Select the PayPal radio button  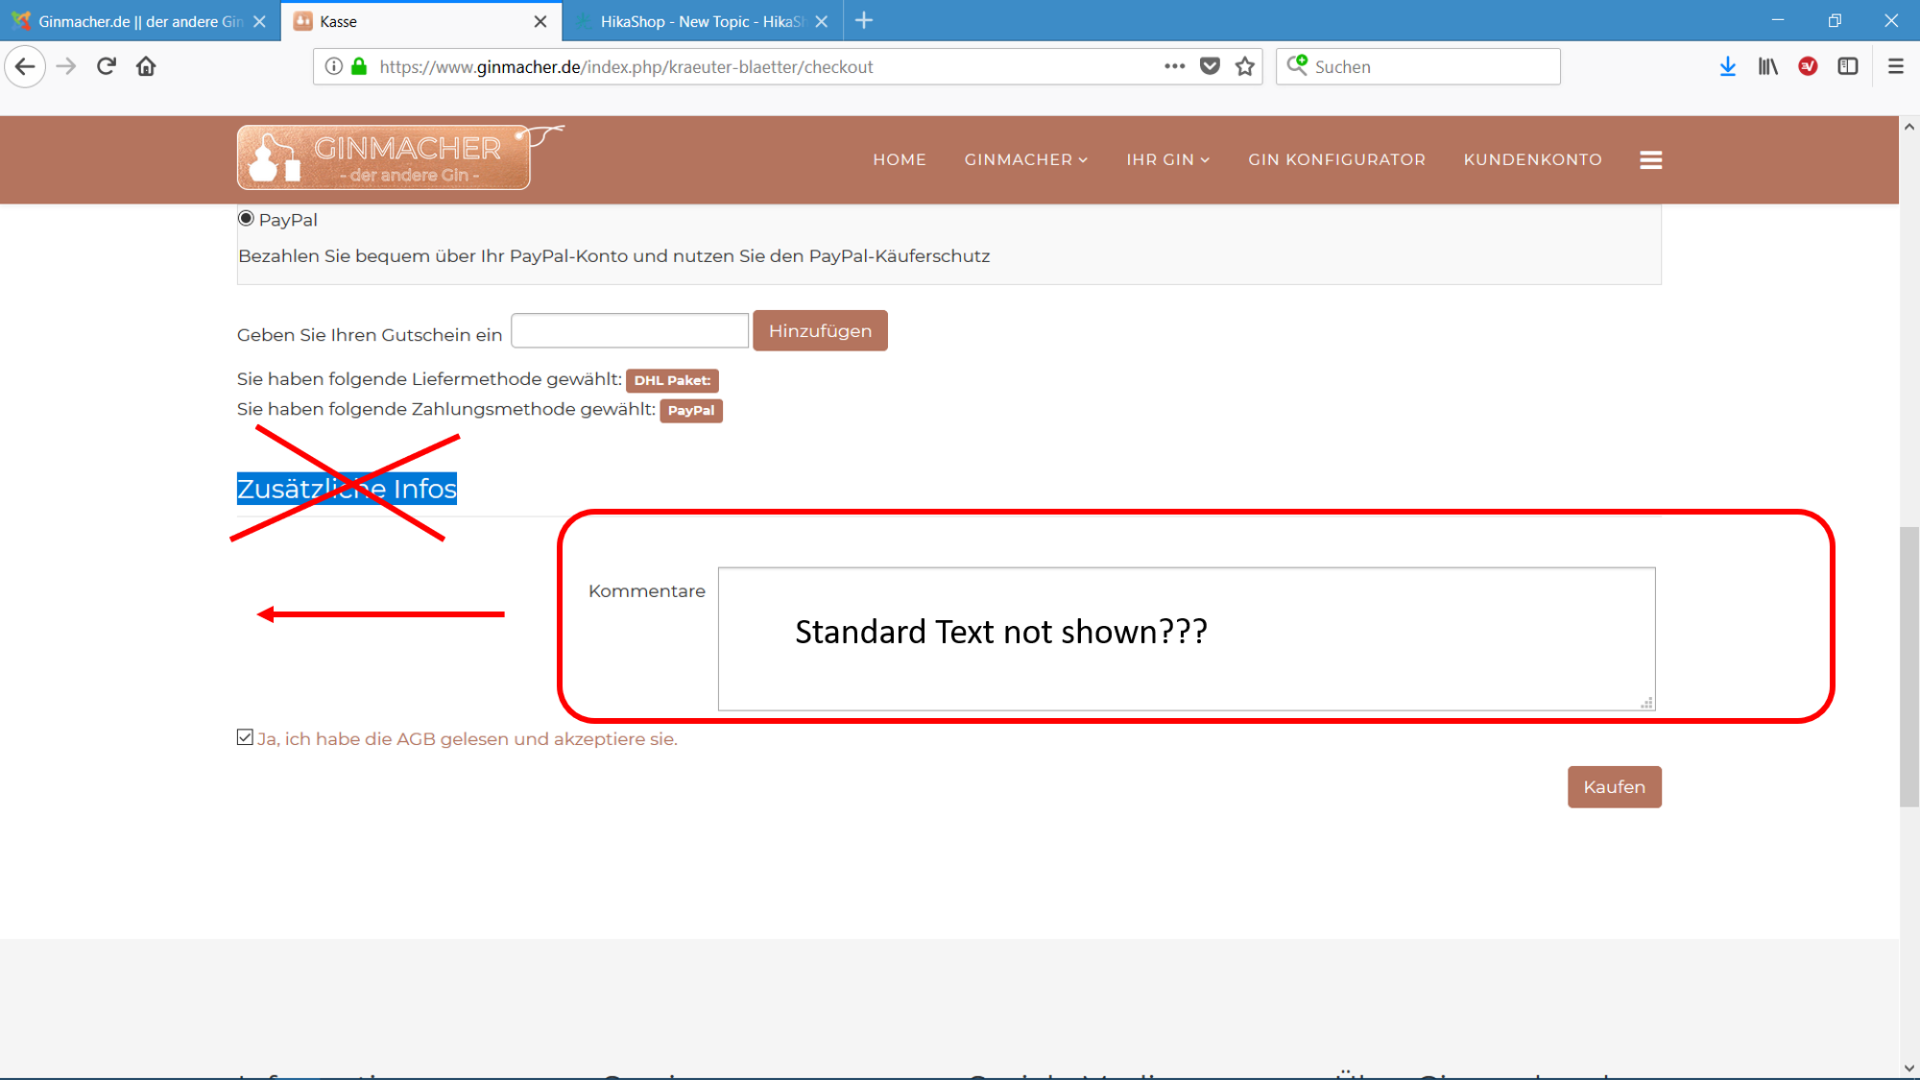point(246,219)
